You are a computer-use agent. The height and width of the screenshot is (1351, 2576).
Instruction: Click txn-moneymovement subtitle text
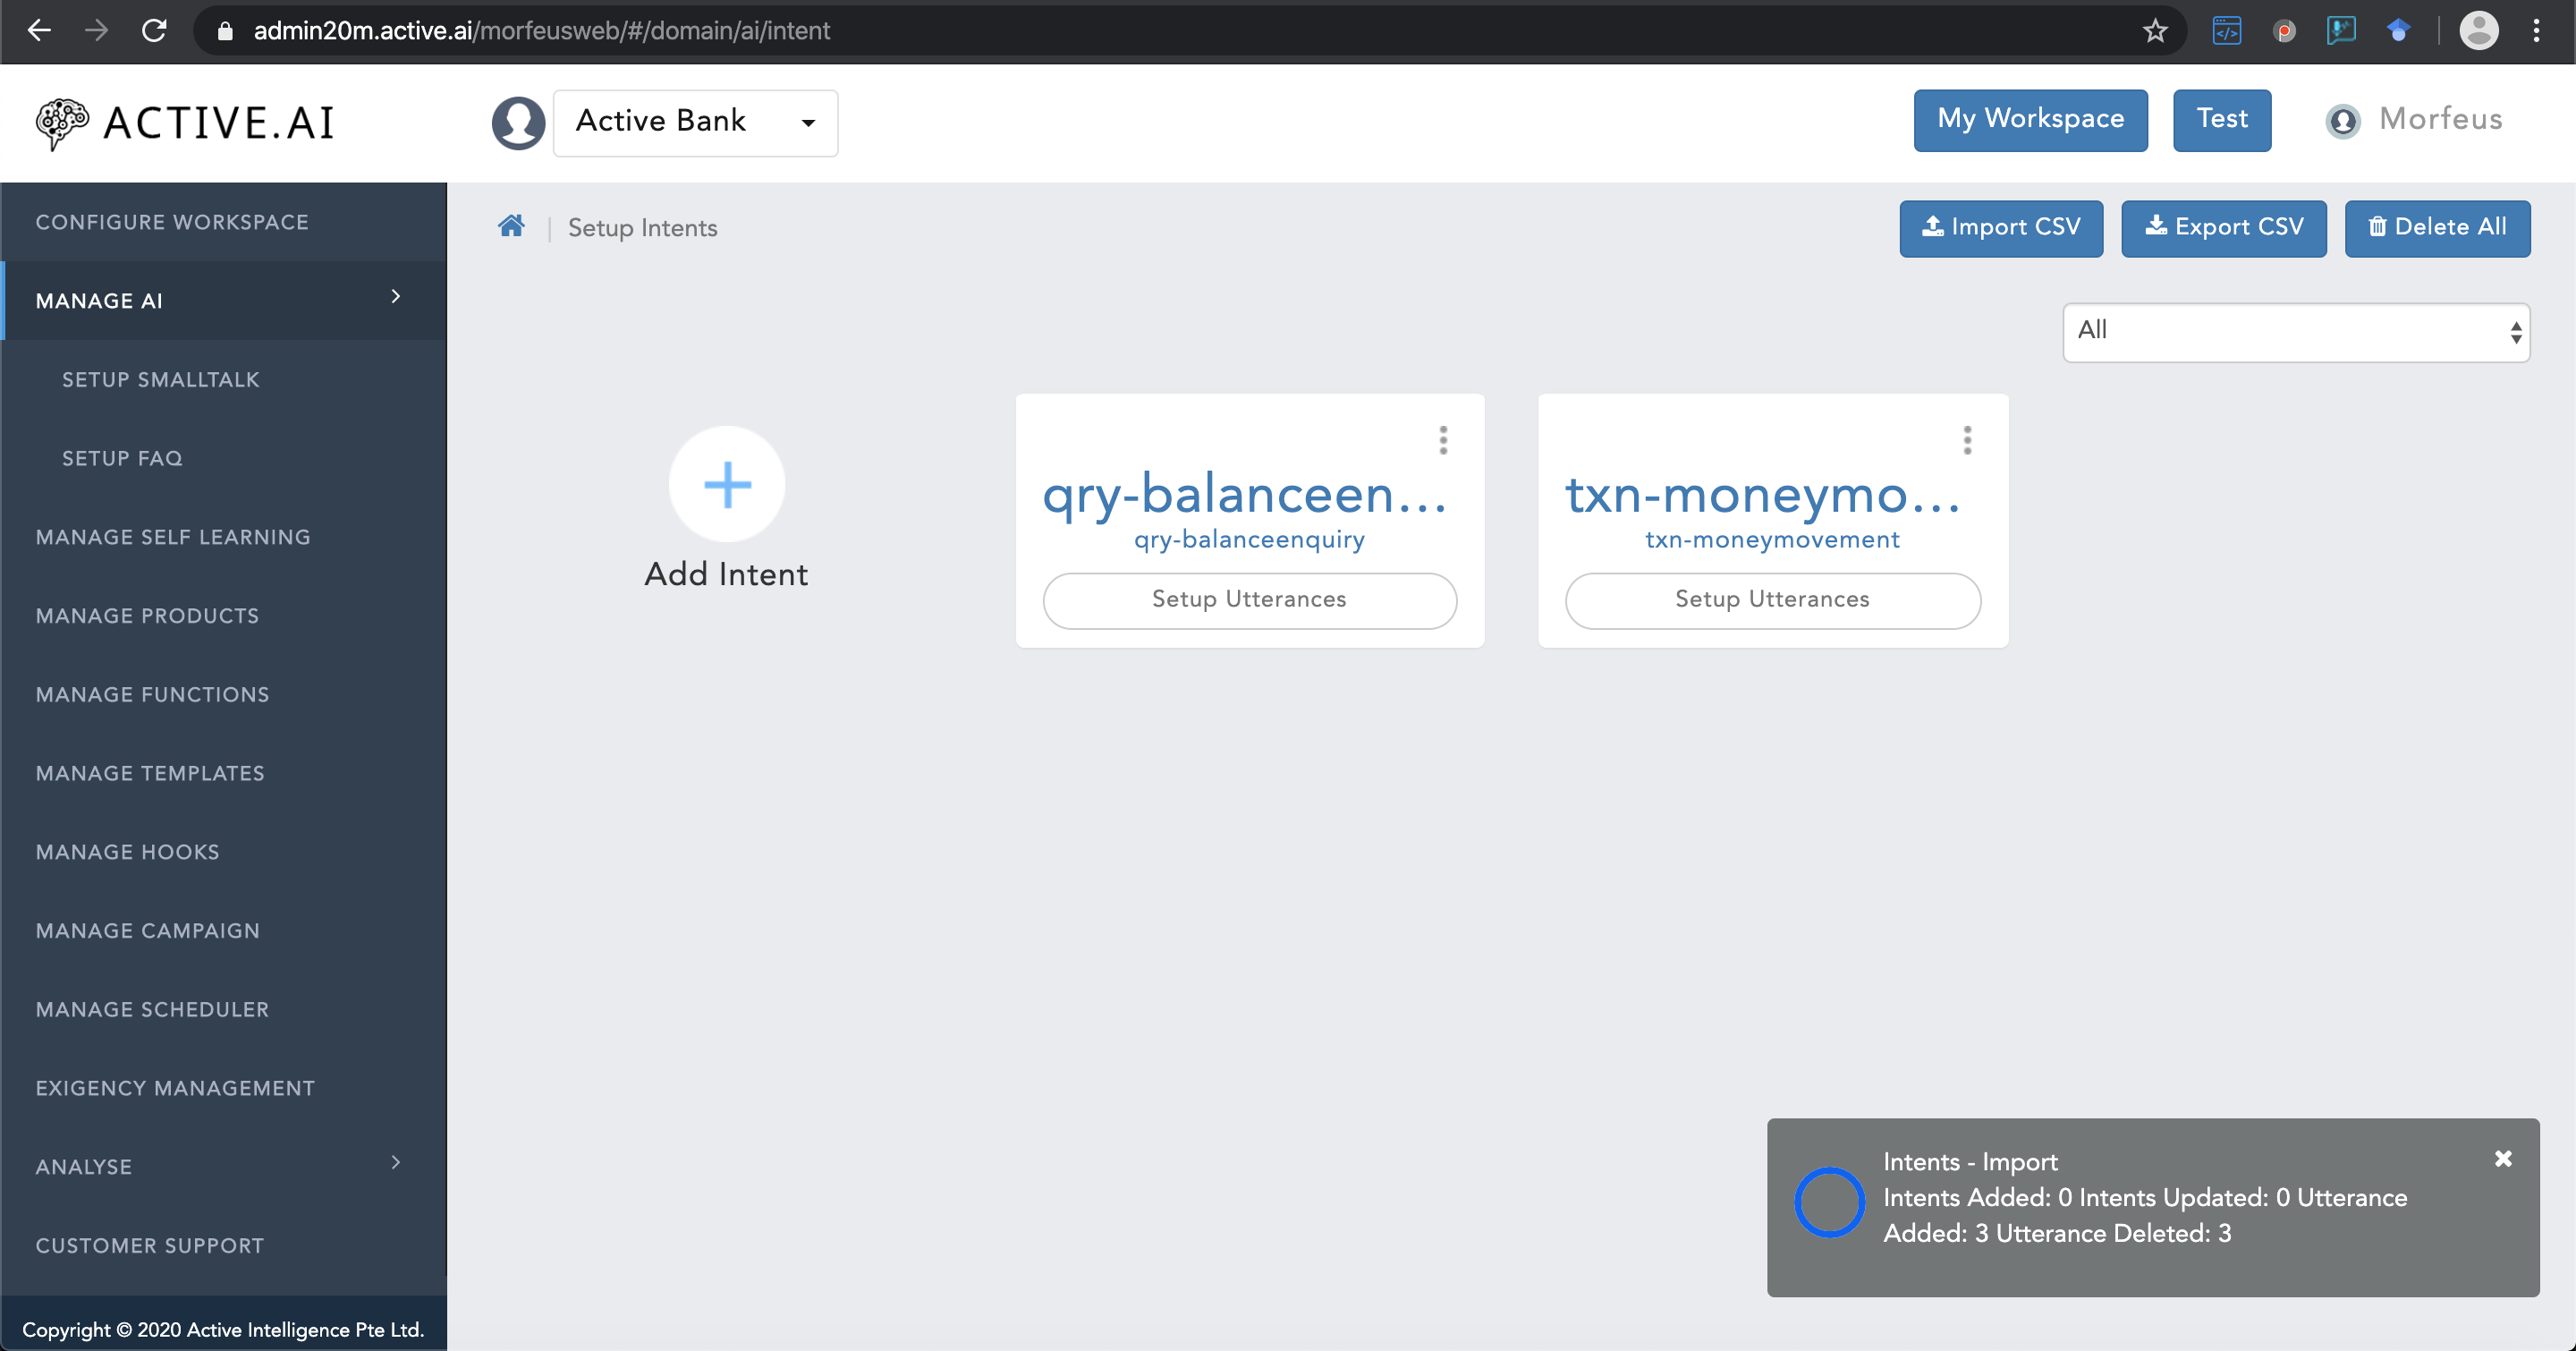[1772, 540]
